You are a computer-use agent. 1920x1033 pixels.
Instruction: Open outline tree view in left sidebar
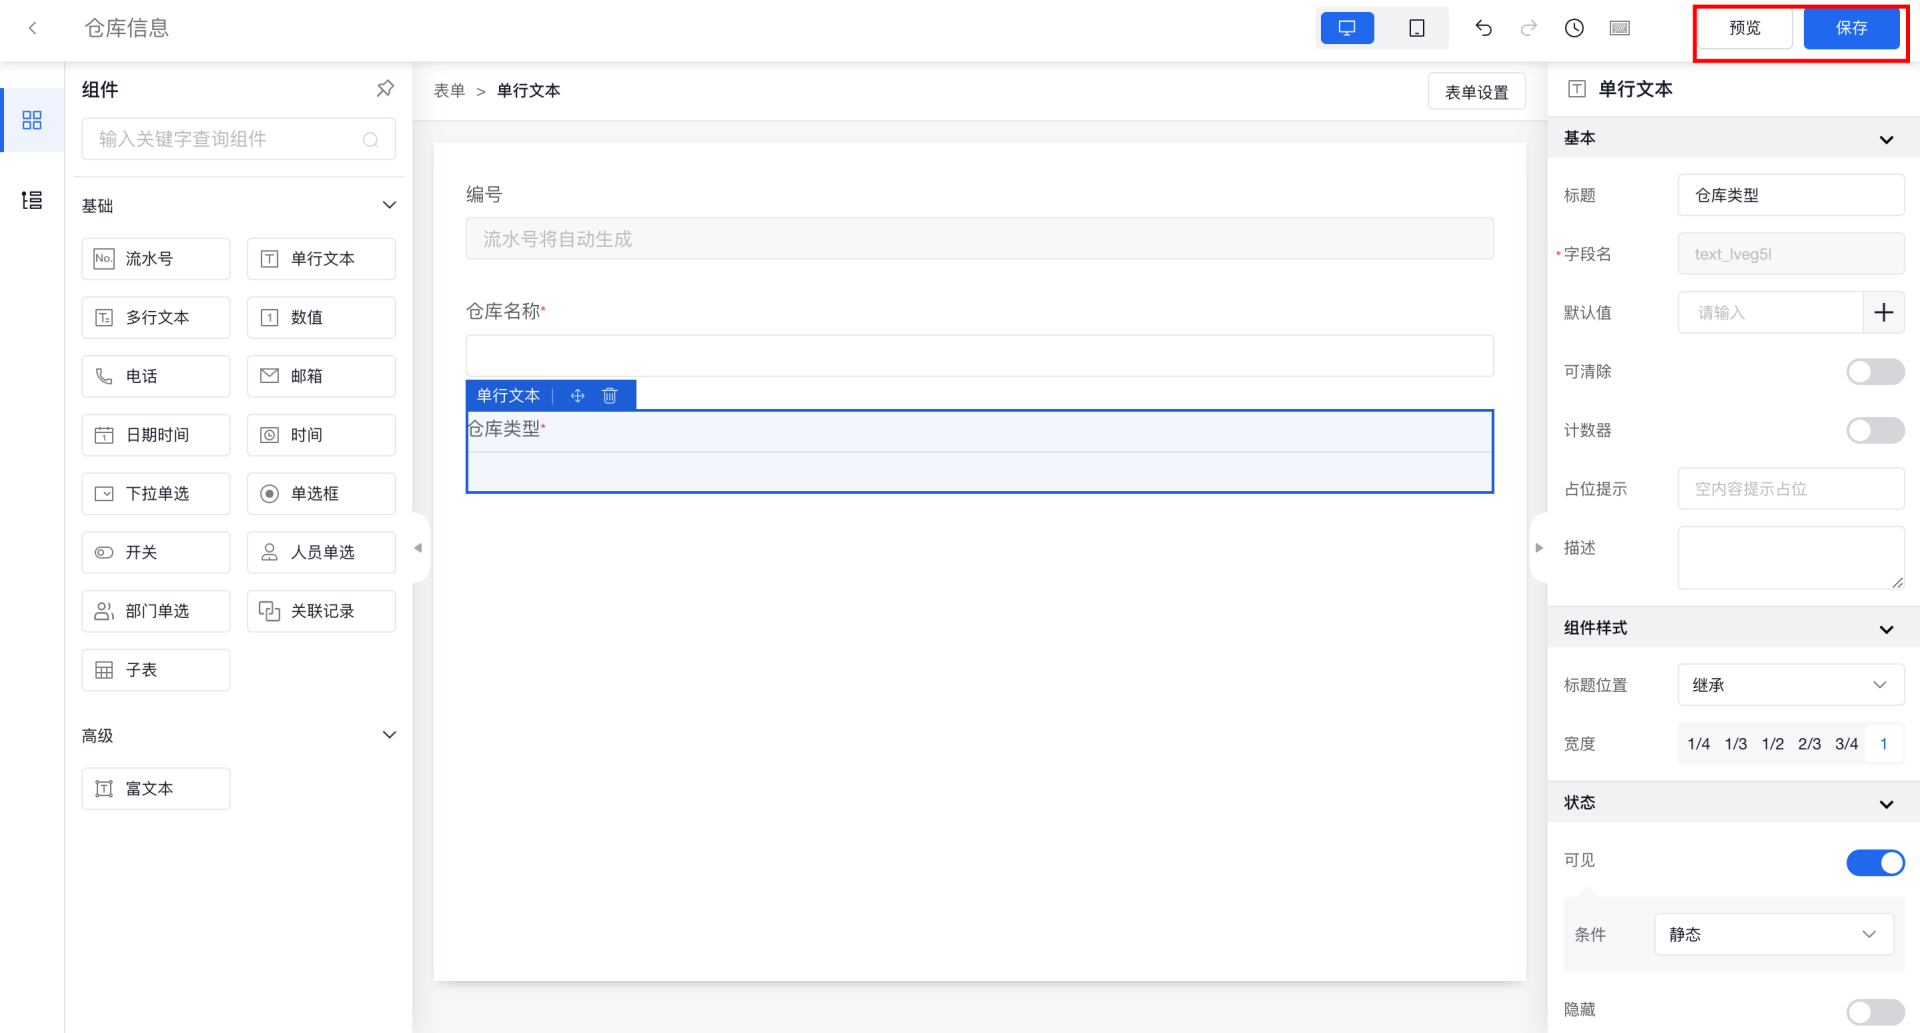tap(32, 200)
